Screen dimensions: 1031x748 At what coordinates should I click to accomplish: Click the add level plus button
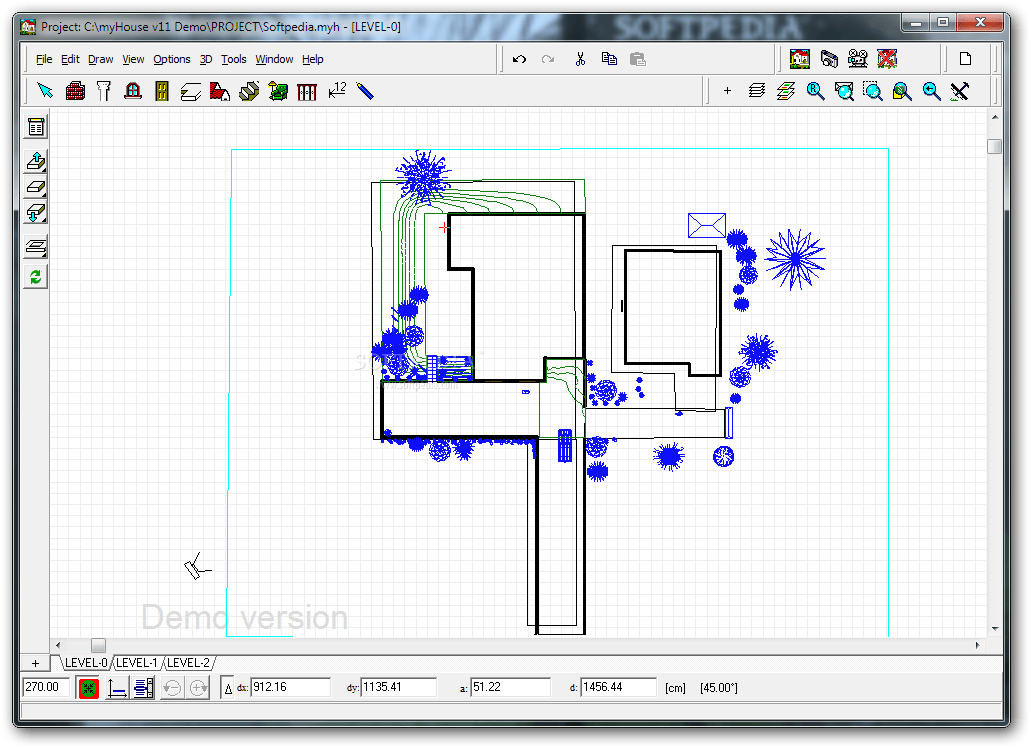click(x=36, y=663)
